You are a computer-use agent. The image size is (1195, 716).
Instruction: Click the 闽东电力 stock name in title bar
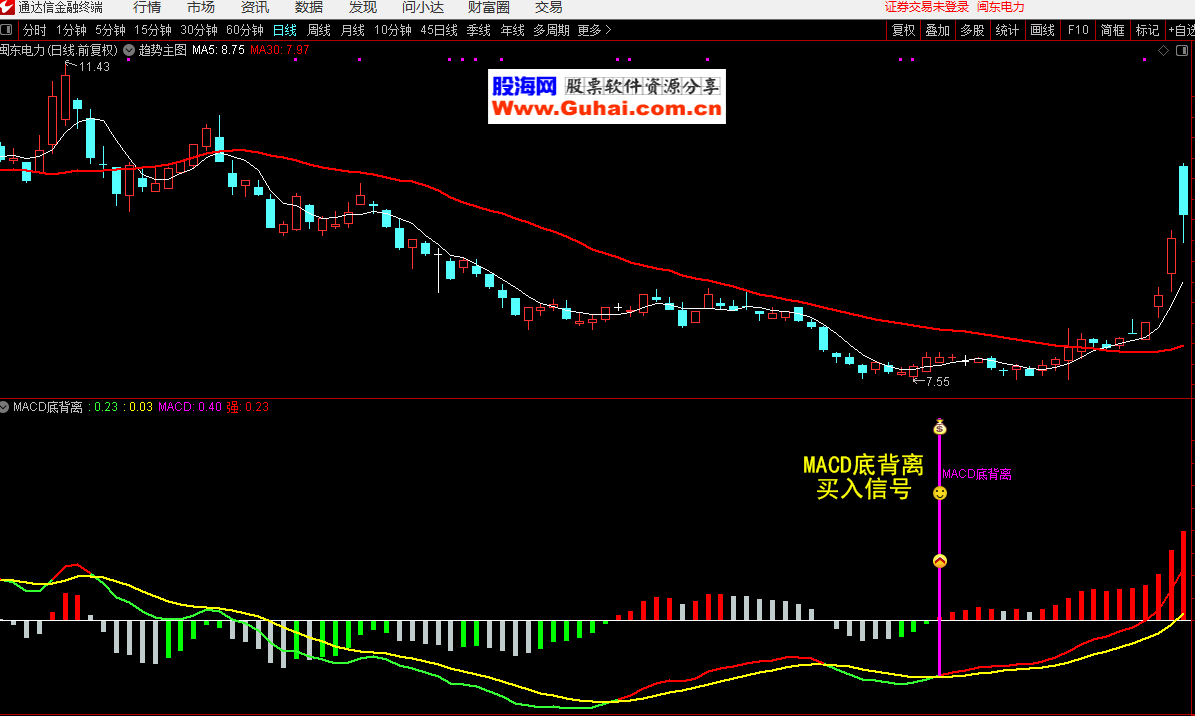1001,7
